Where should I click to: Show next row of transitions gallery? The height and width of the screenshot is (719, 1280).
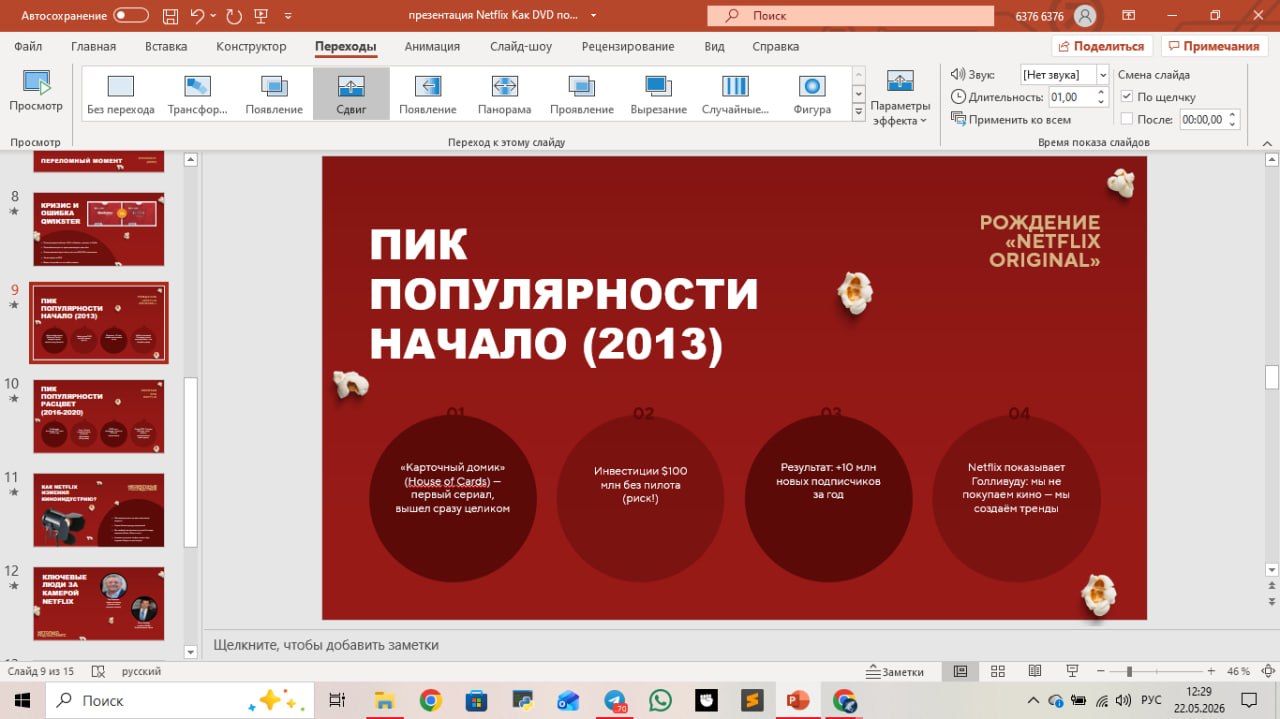click(x=858, y=94)
